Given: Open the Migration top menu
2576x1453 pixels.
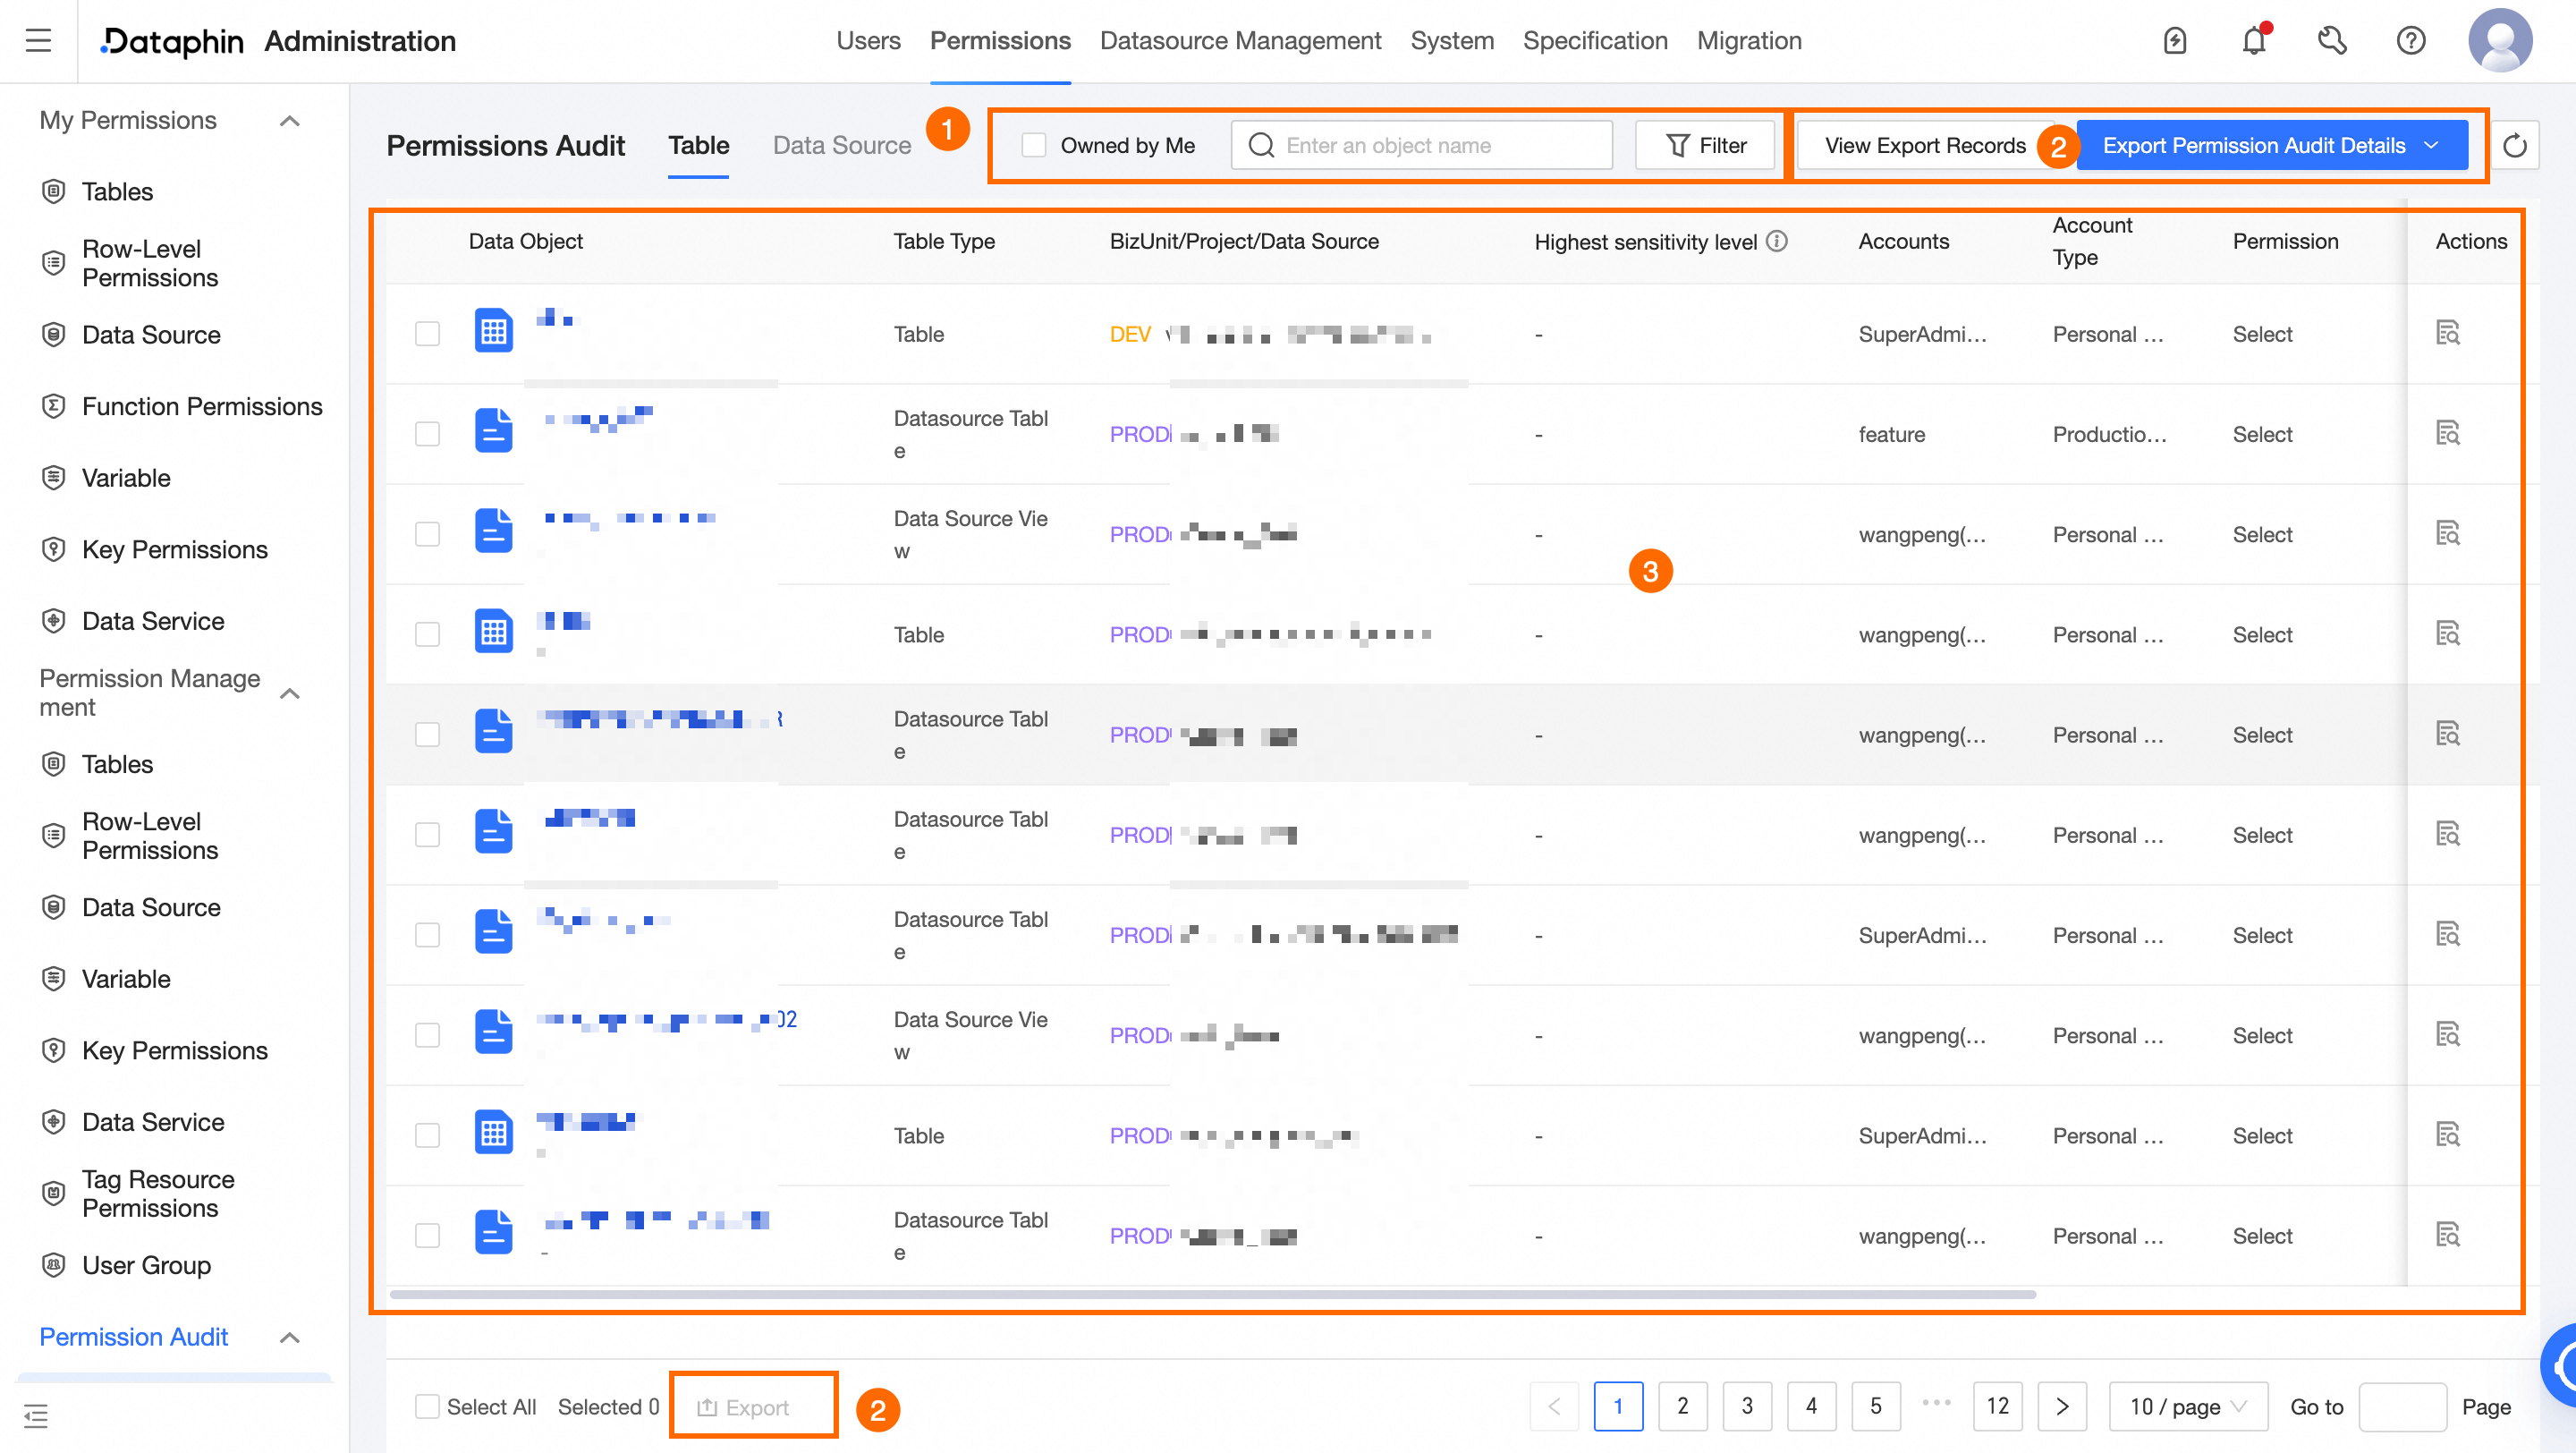Looking at the screenshot, I should [x=1749, y=41].
